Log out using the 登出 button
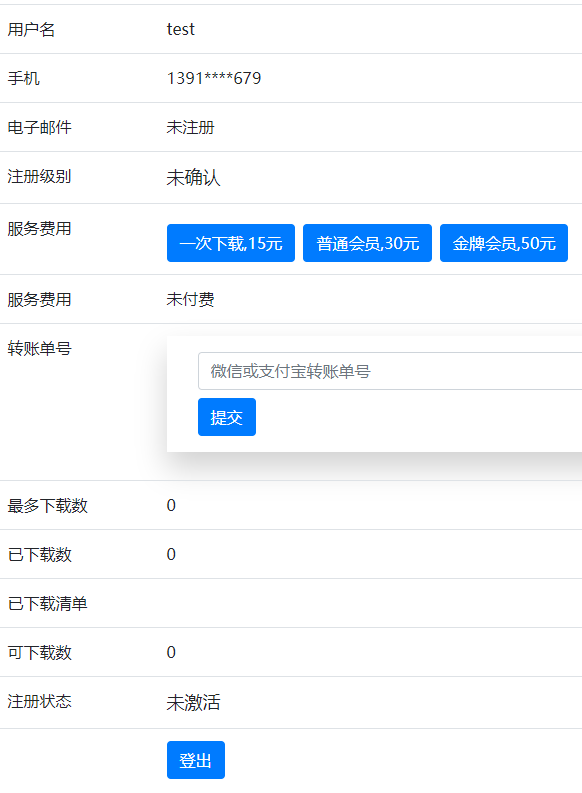 pyautogui.click(x=196, y=760)
